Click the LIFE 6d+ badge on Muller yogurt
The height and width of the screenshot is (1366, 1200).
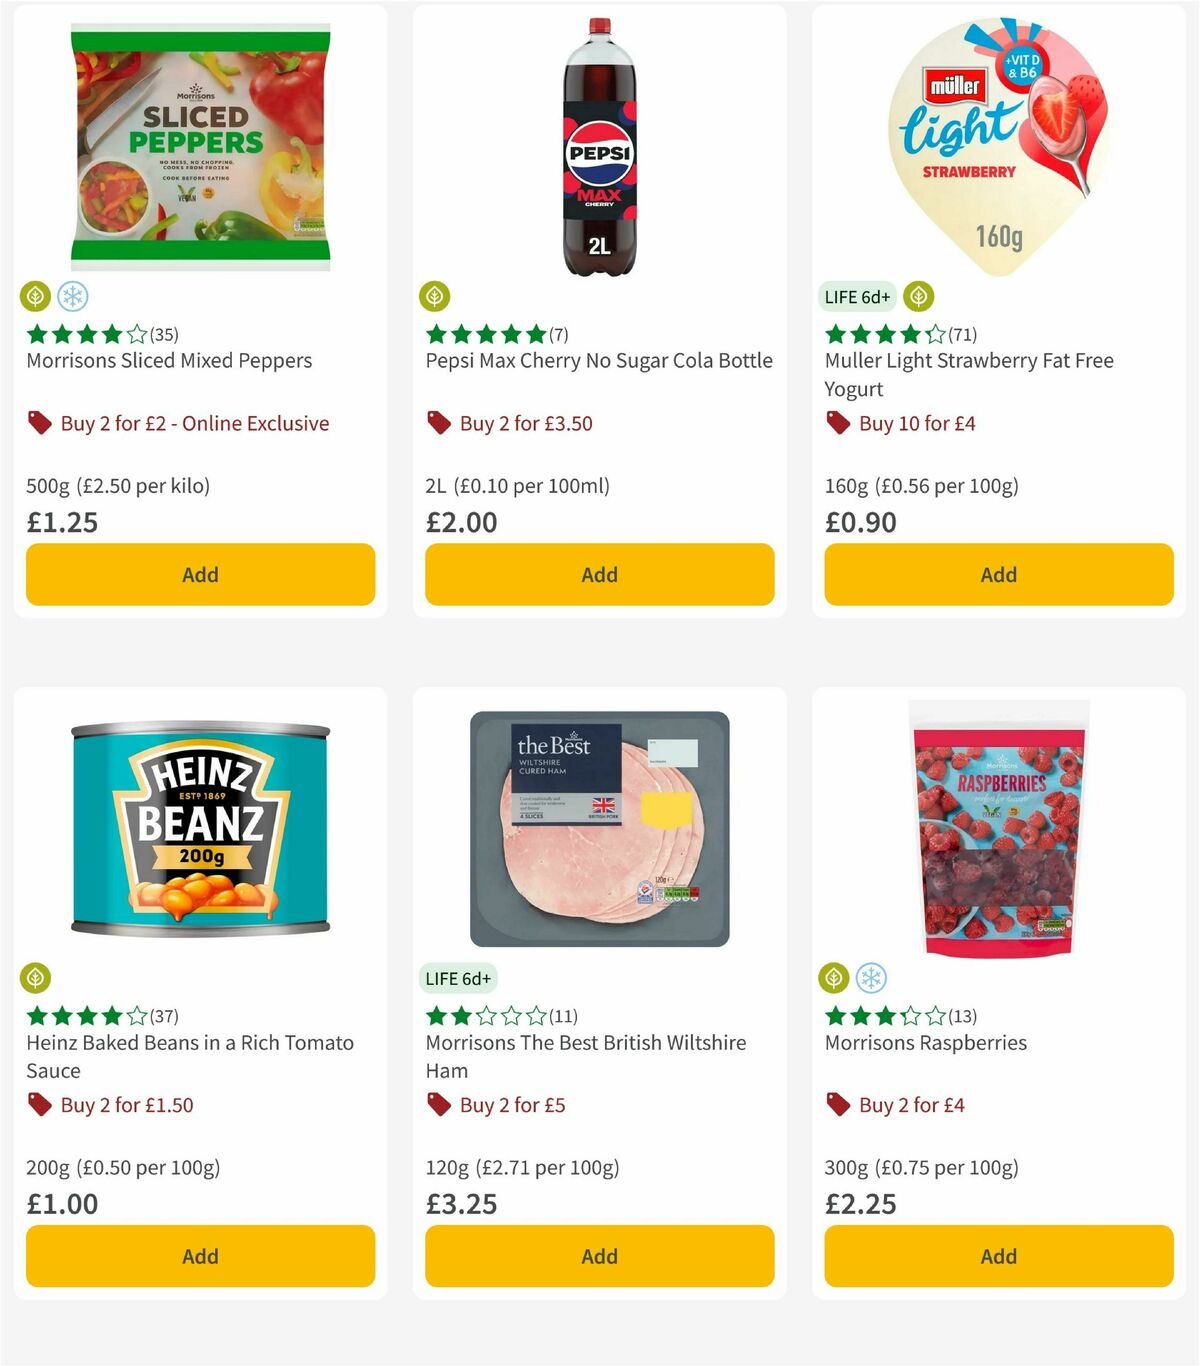pyautogui.click(x=856, y=296)
